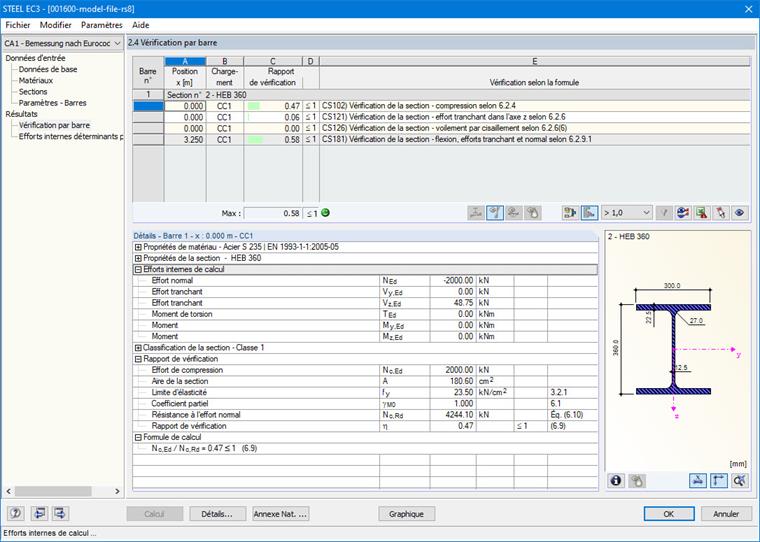Image resolution: width=760 pixels, height=542 pixels.
Task: Click the 'Annexe Nat. ...' button
Action: click(281, 514)
